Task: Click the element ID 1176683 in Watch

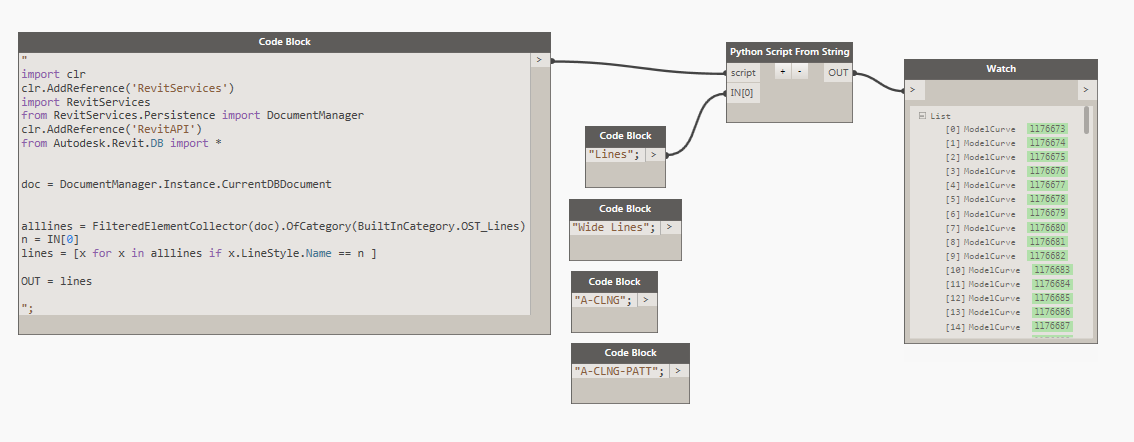Action: (x=1052, y=270)
